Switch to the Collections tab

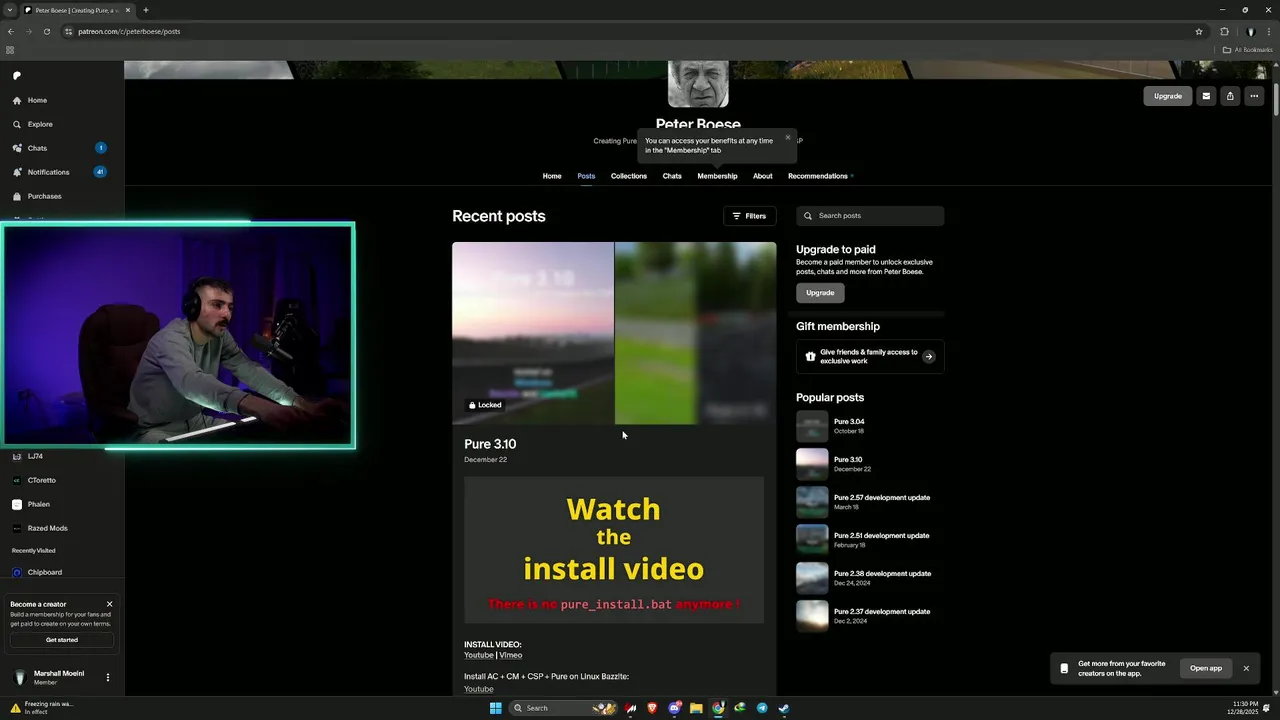click(629, 176)
